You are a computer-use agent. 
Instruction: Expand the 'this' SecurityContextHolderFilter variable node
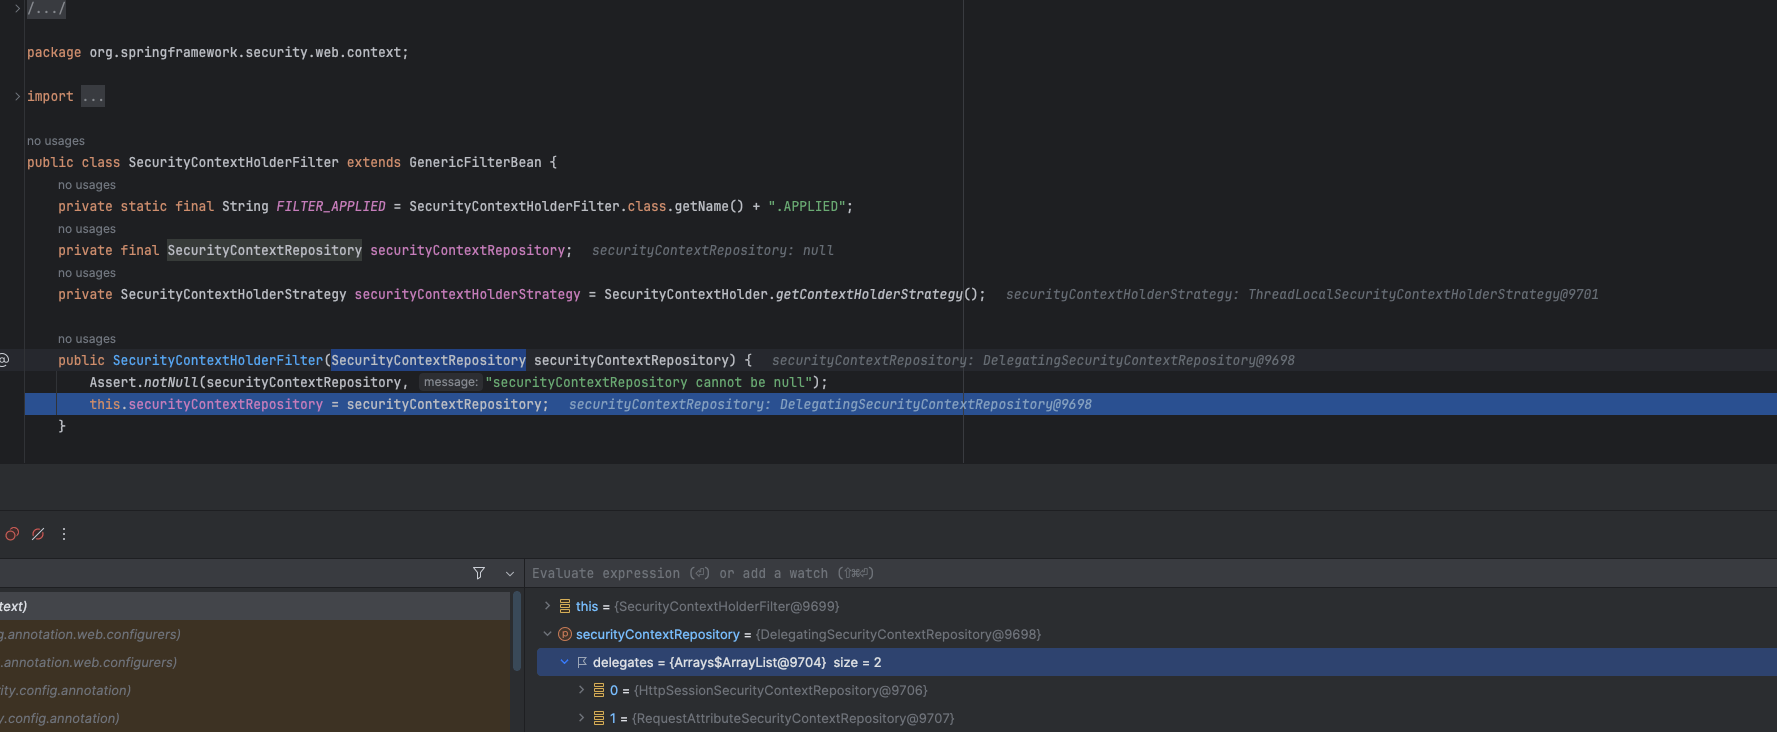click(547, 606)
